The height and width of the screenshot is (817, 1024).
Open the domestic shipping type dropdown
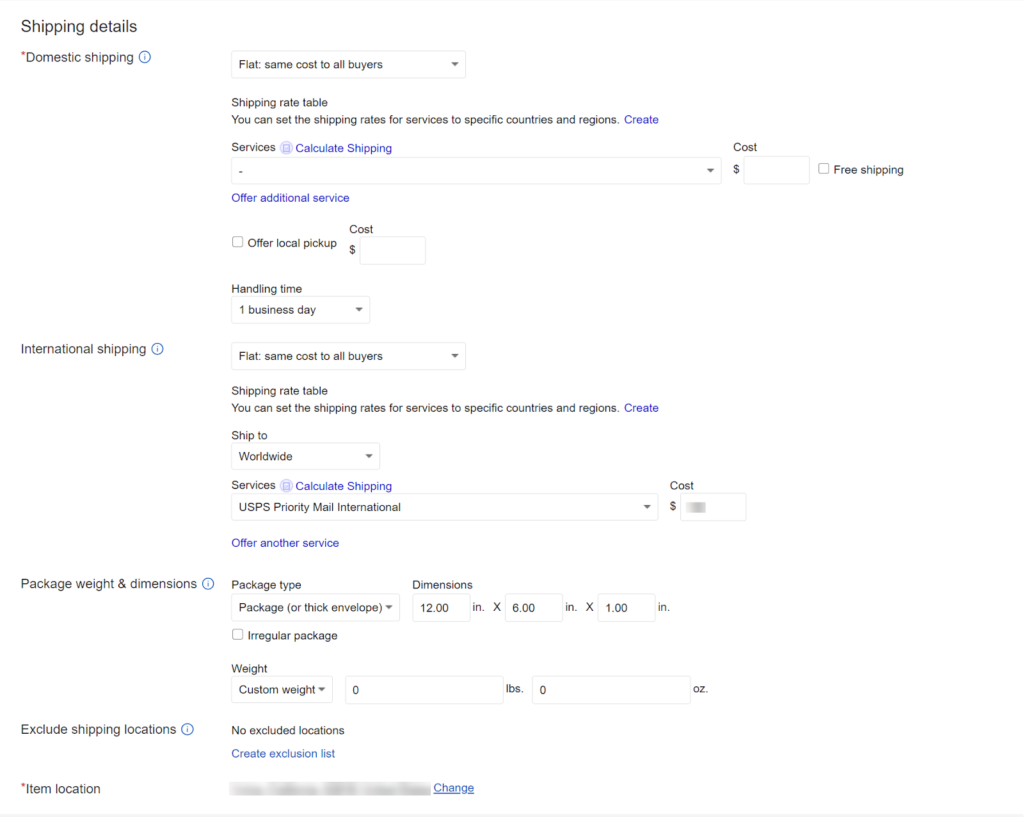click(x=348, y=64)
